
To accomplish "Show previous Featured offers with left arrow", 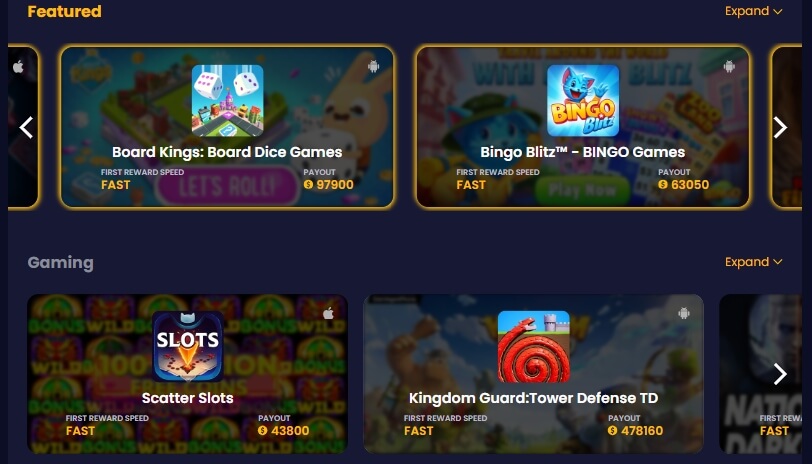I will [26, 127].
